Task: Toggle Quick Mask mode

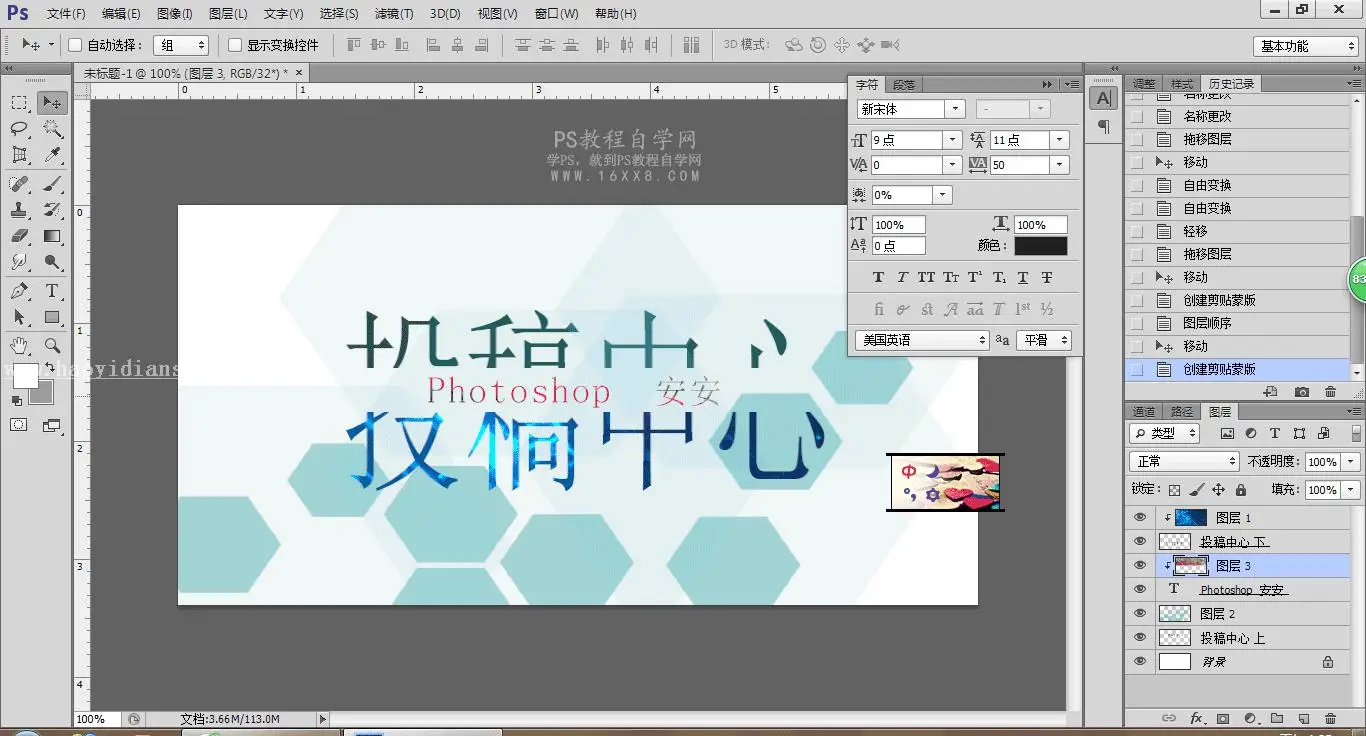Action: click(x=19, y=425)
